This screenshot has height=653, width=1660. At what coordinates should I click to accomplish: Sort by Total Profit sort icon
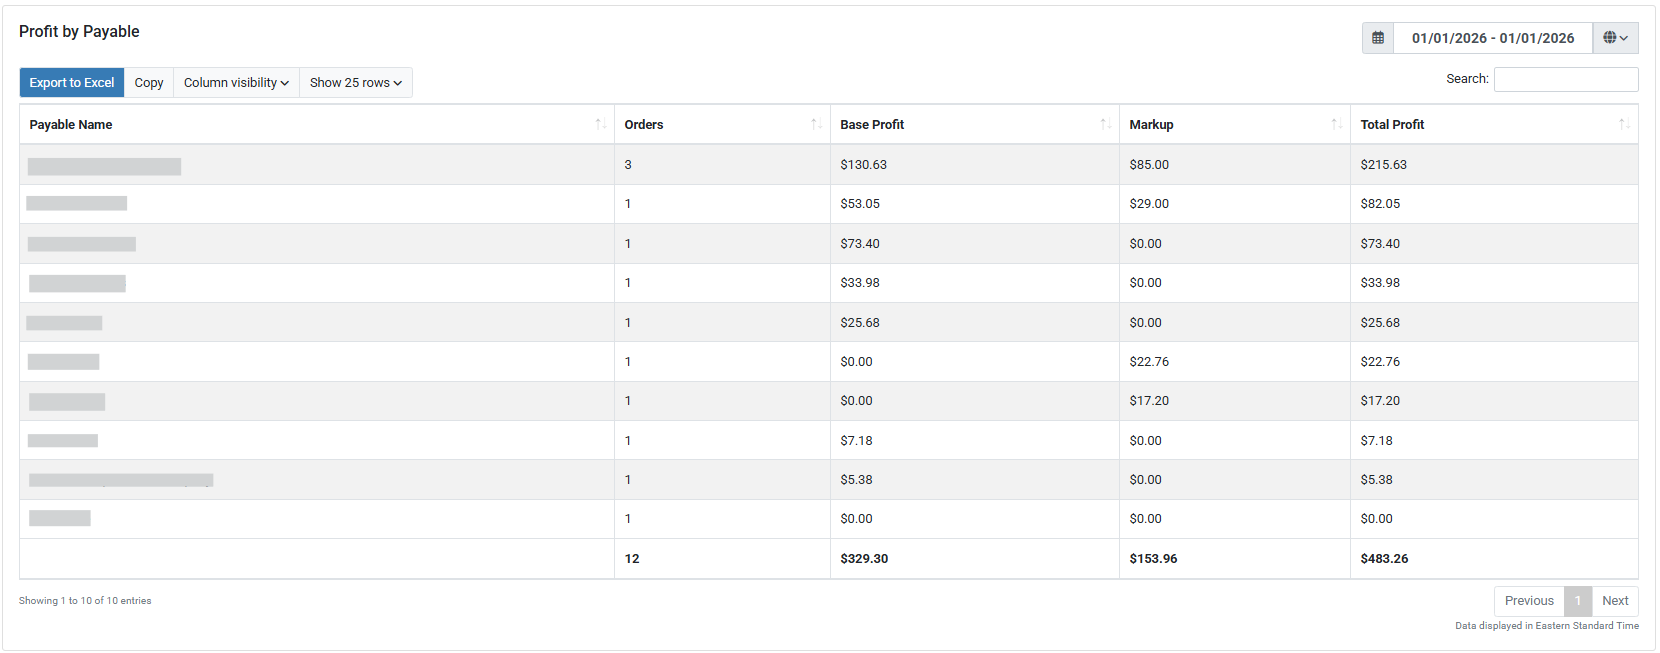pyautogui.click(x=1624, y=124)
